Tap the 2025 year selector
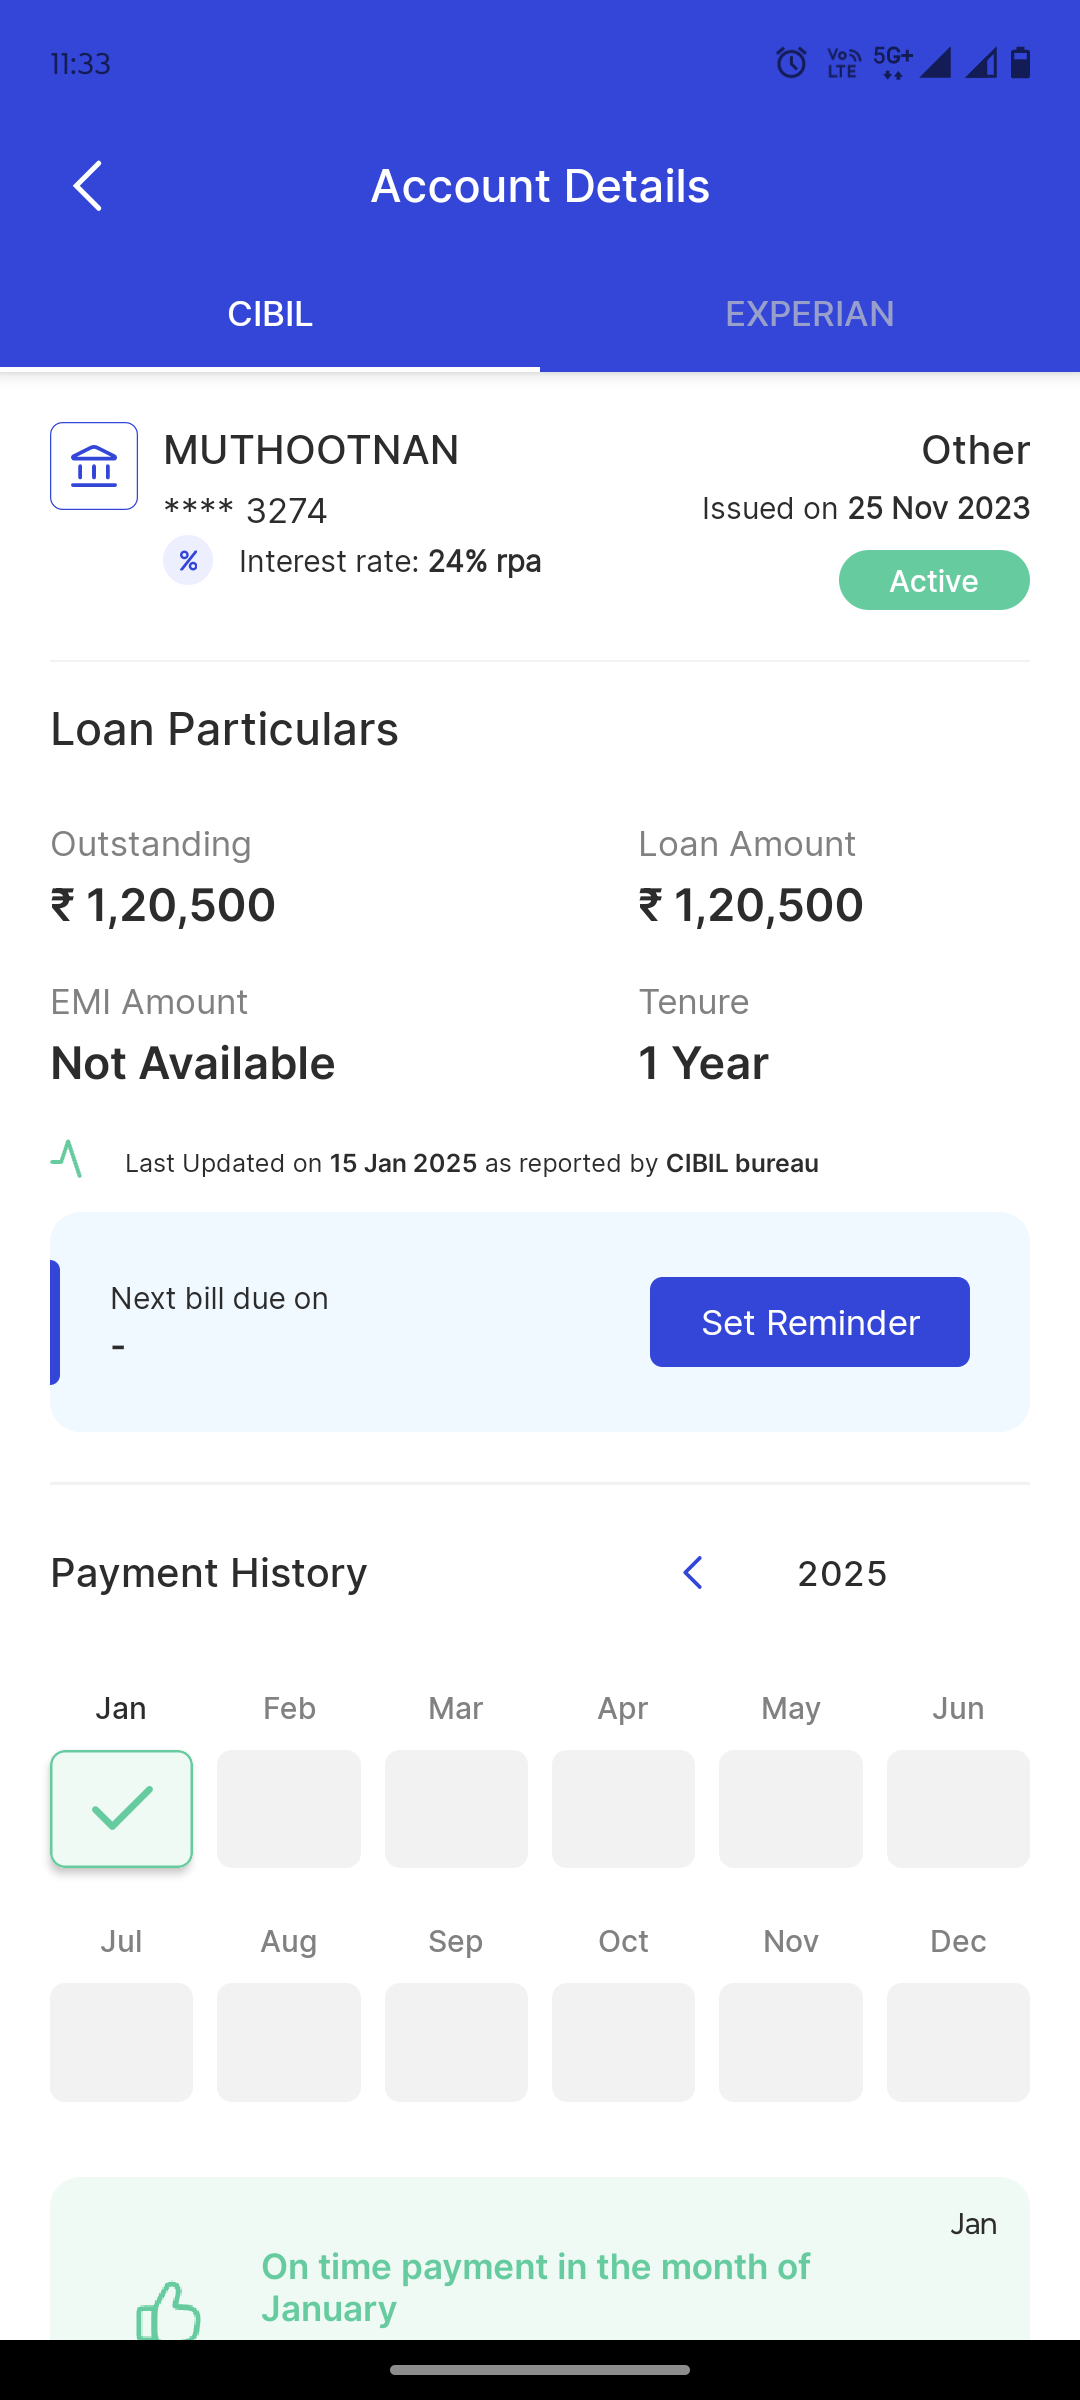Screen dimensions: 1080x2400 pos(842,1574)
